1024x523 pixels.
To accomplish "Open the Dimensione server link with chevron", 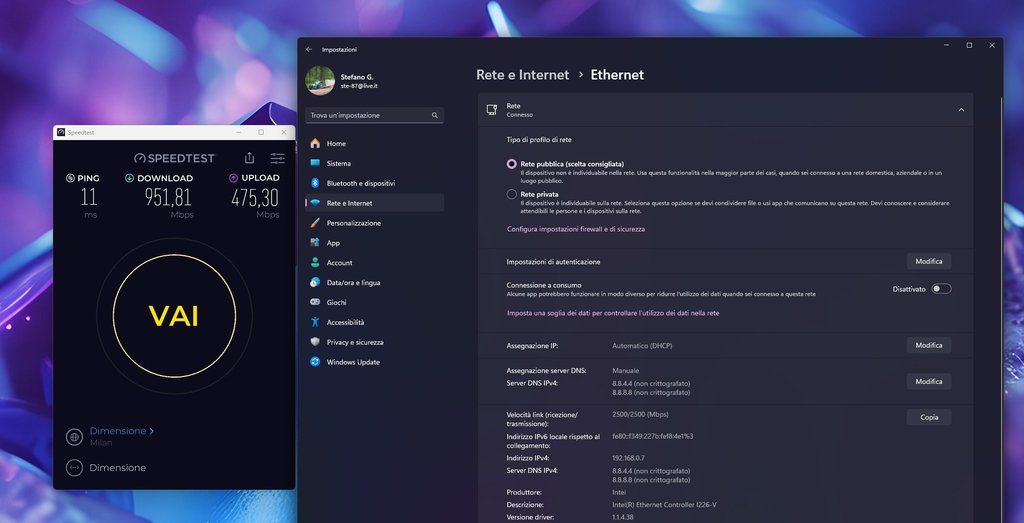I will (121, 431).
